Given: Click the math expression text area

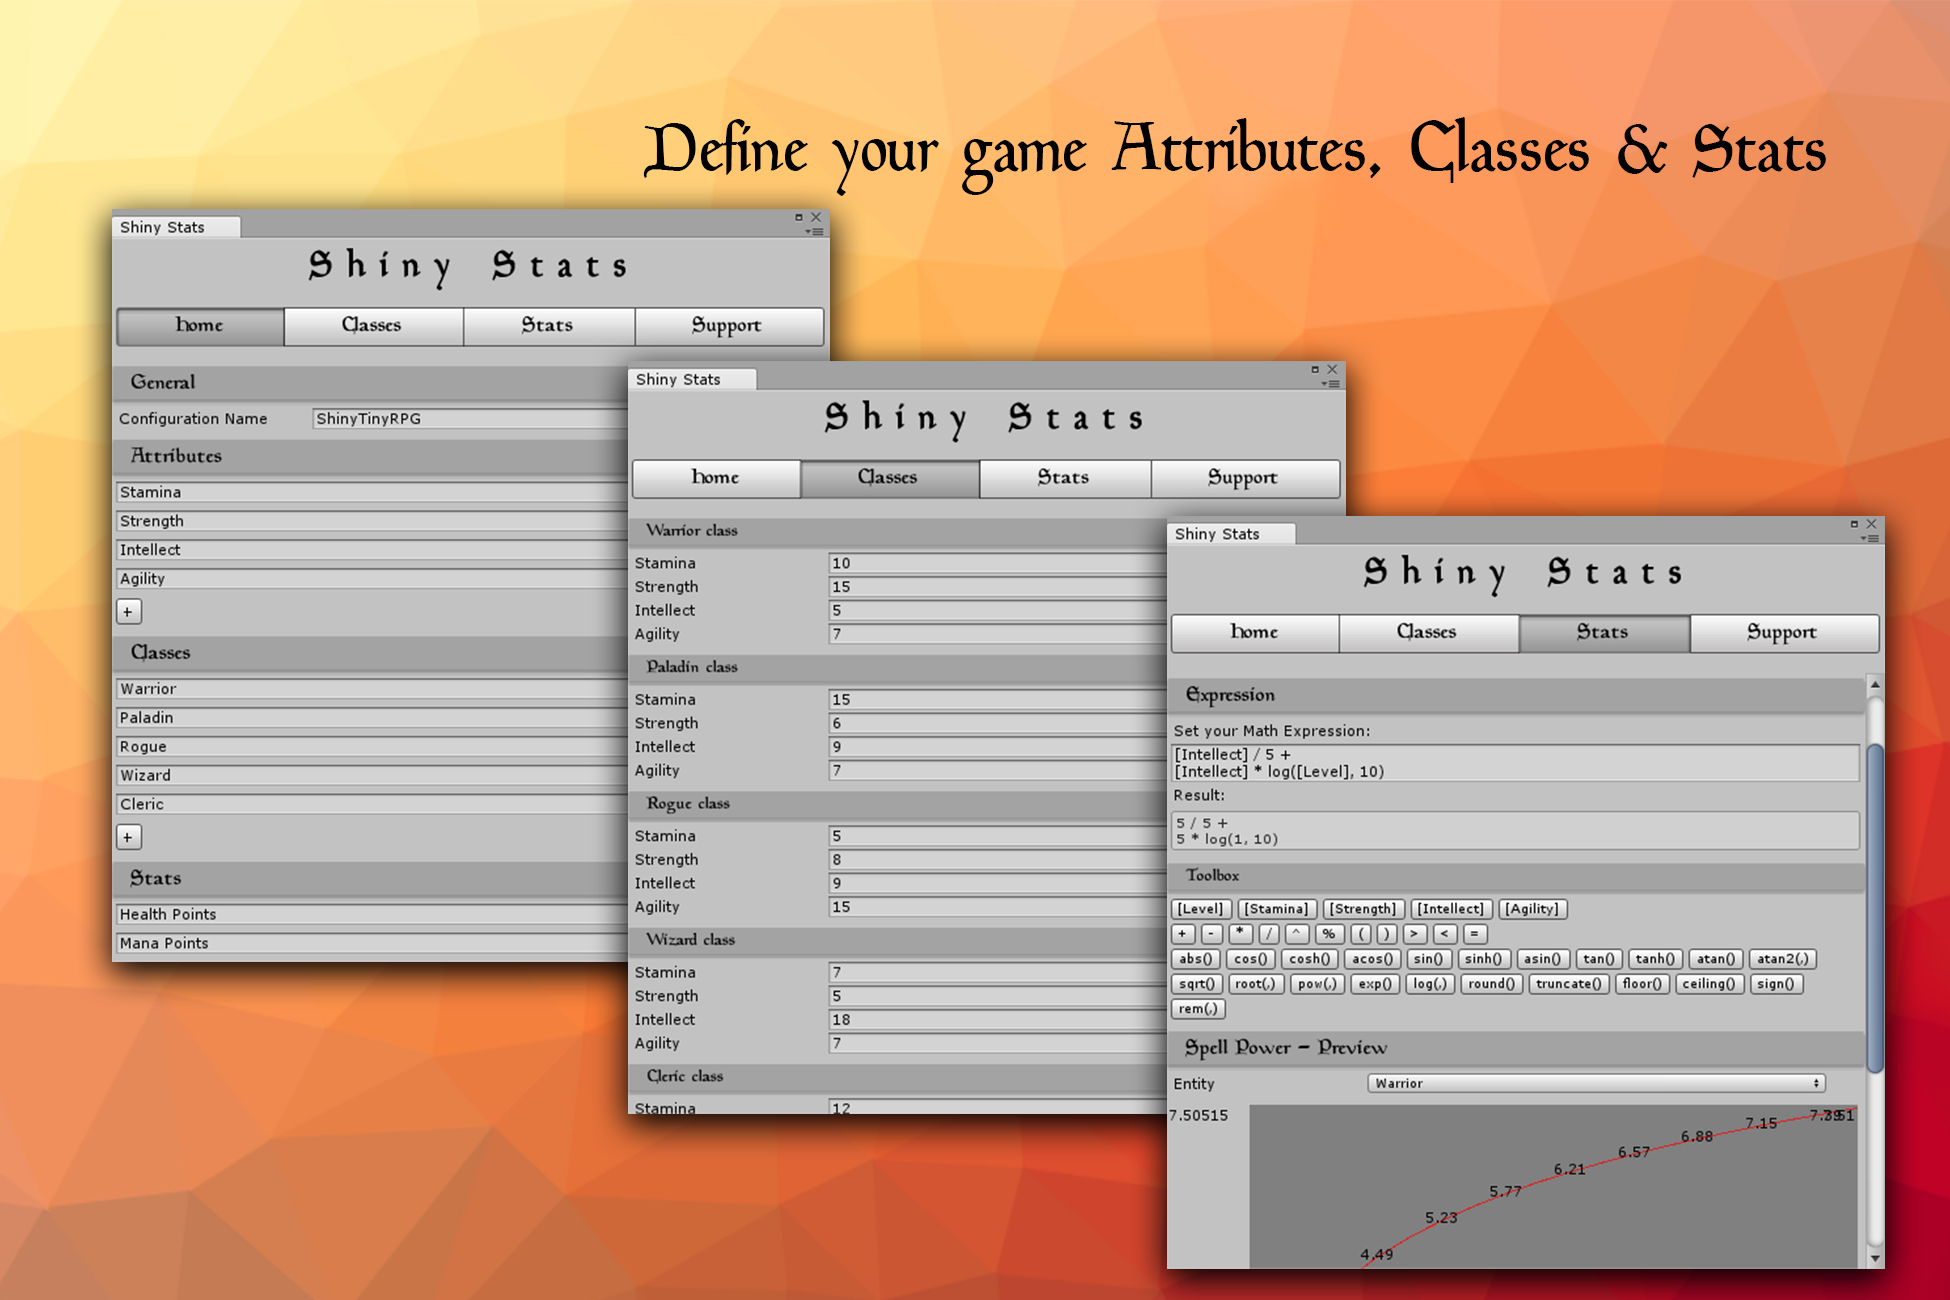Looking at the screenshot, I should (x=1514, y=763).
